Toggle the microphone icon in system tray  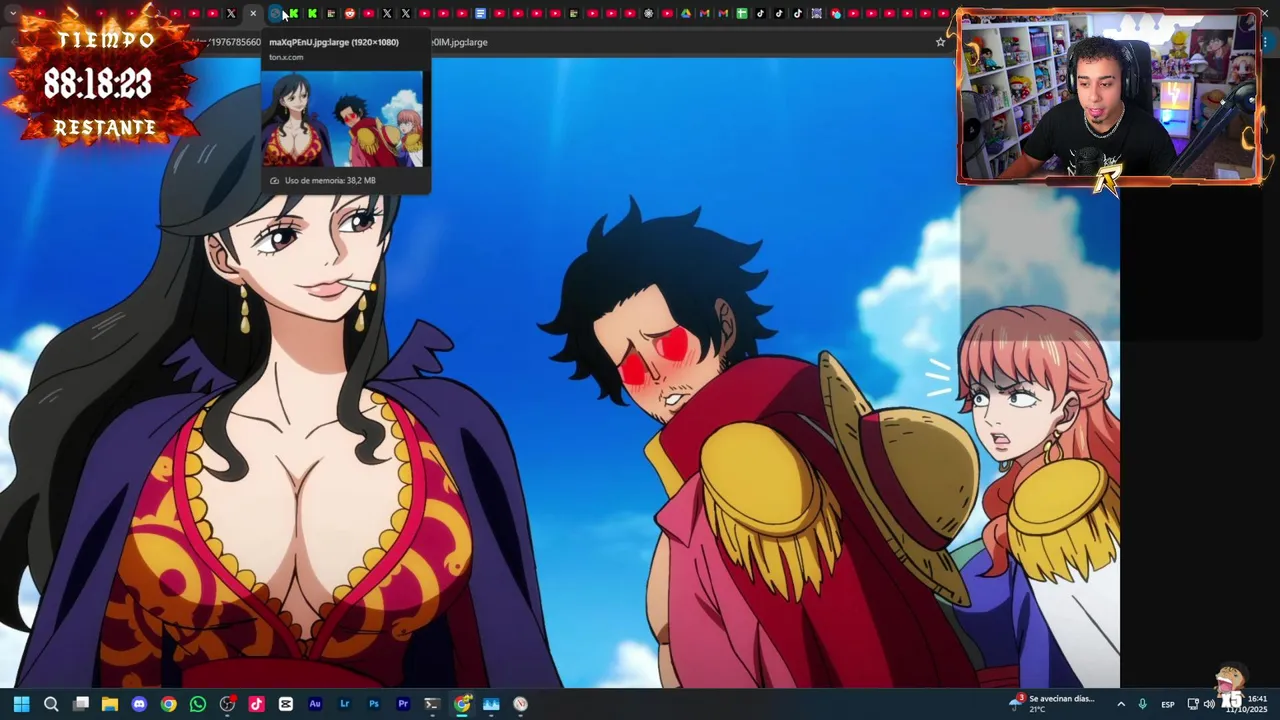1142,704
